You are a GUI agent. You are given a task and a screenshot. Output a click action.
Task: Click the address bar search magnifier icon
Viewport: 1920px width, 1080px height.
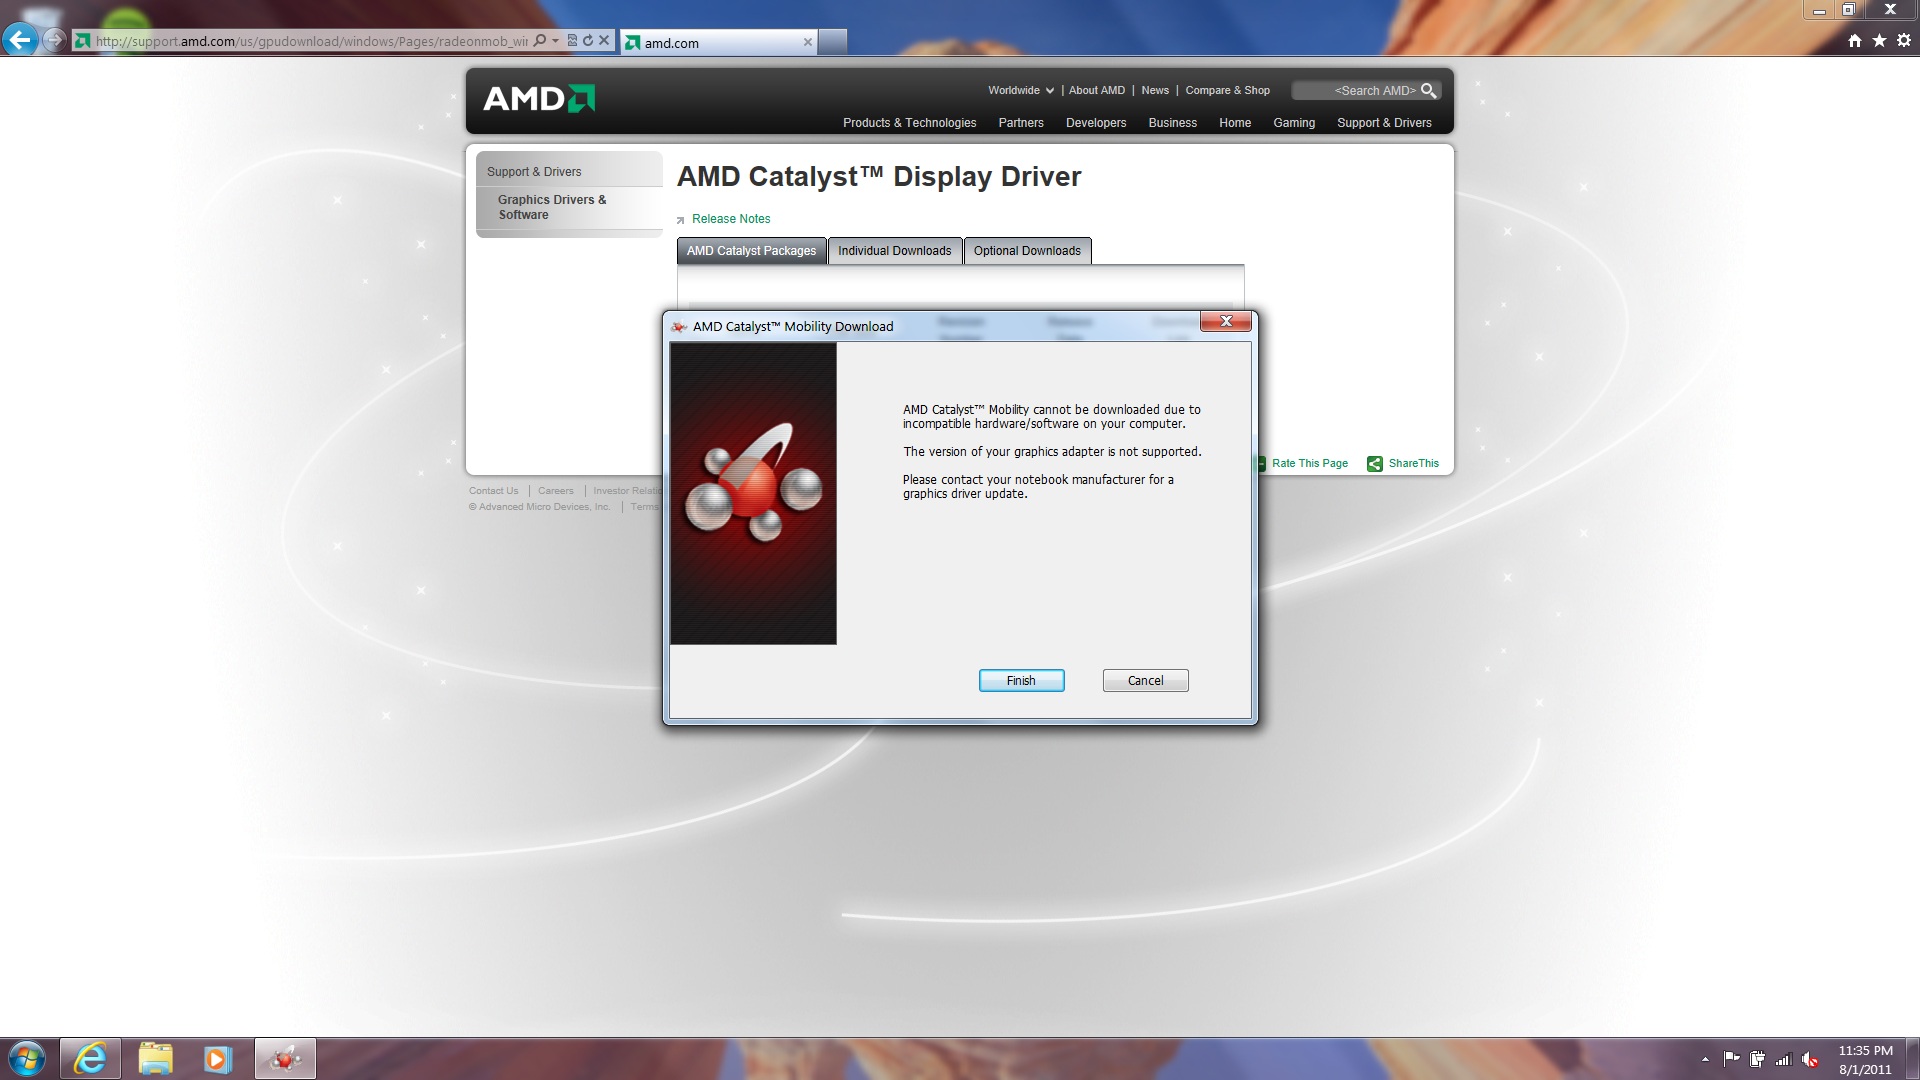click(x=540, y=41)
